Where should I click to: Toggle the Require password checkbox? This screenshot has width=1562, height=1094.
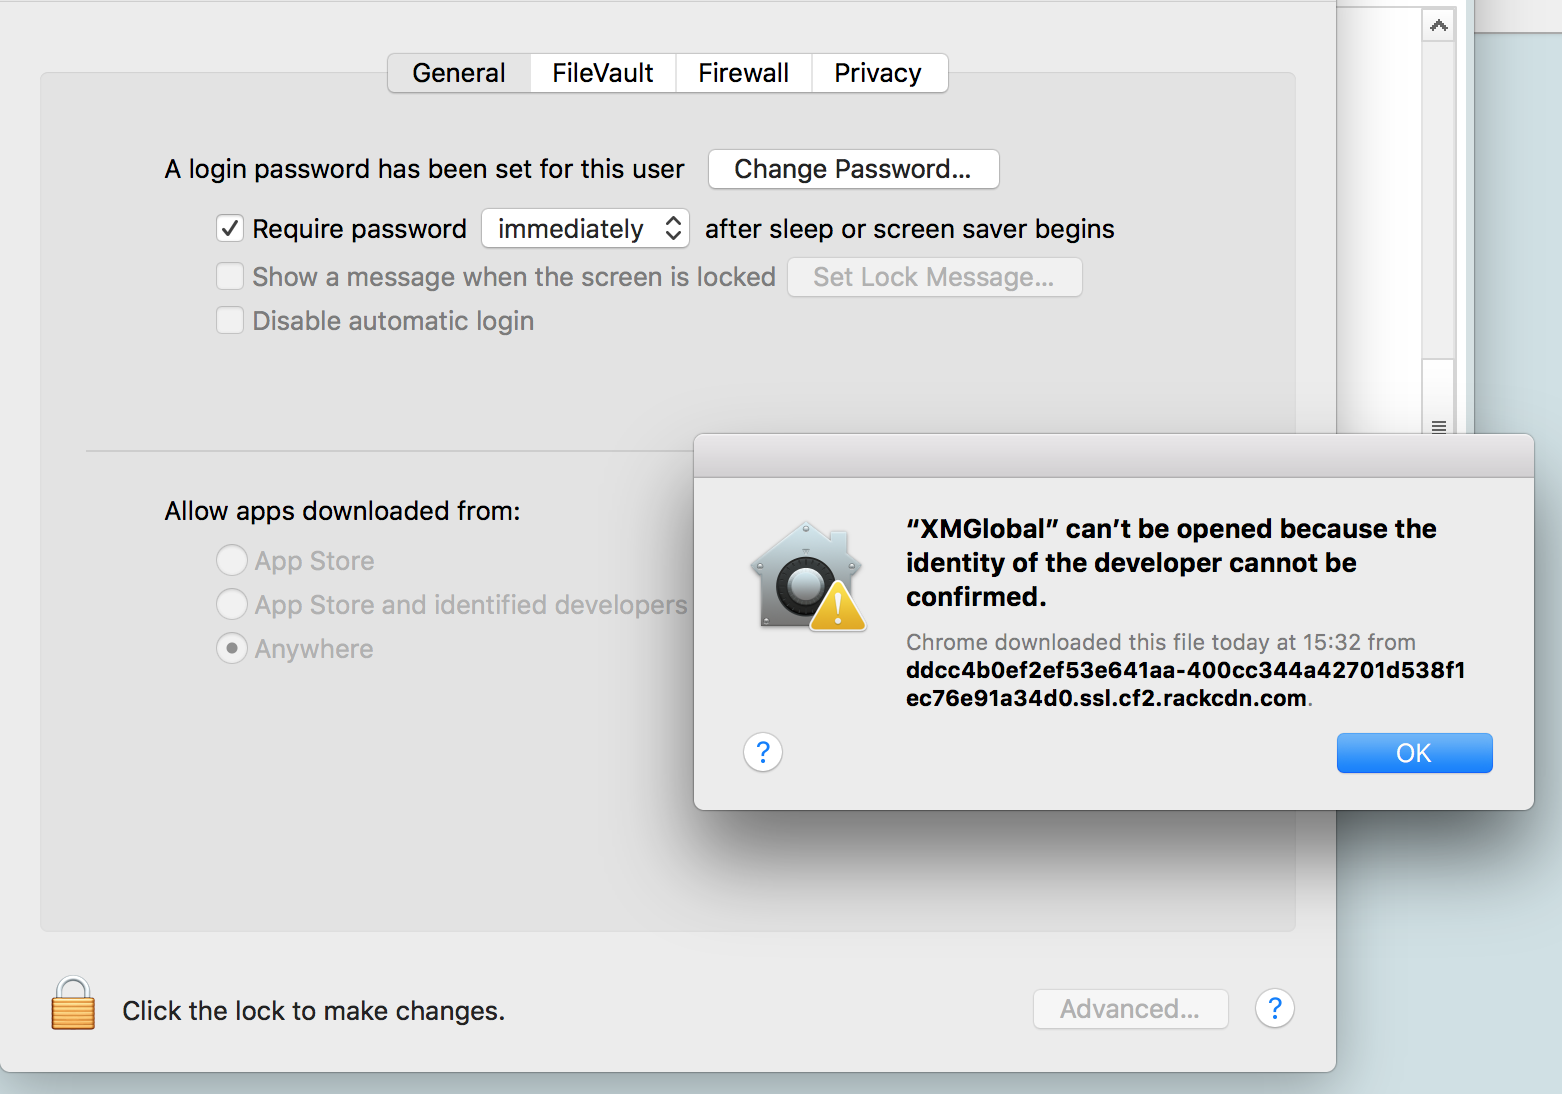click(230, 229)
